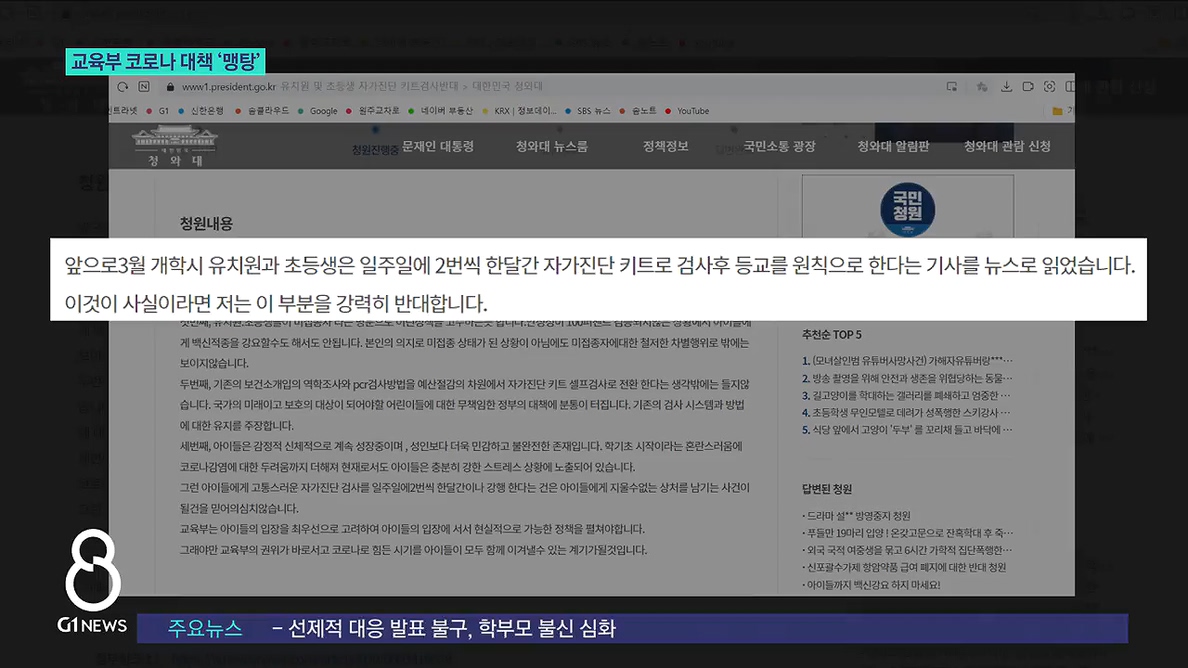
Task: Open the 신한은행 bookmark
Action: (207, 111)
